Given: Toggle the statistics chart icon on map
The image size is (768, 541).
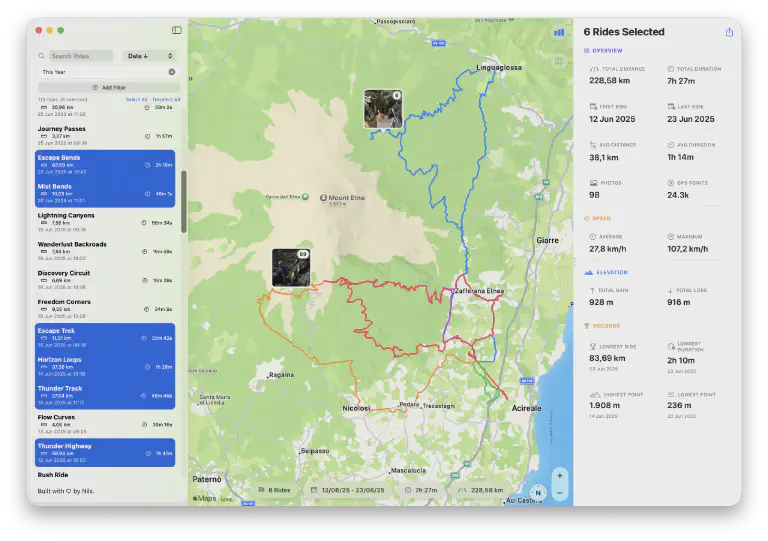Looking at the screenshot, I should click(558, 32).
